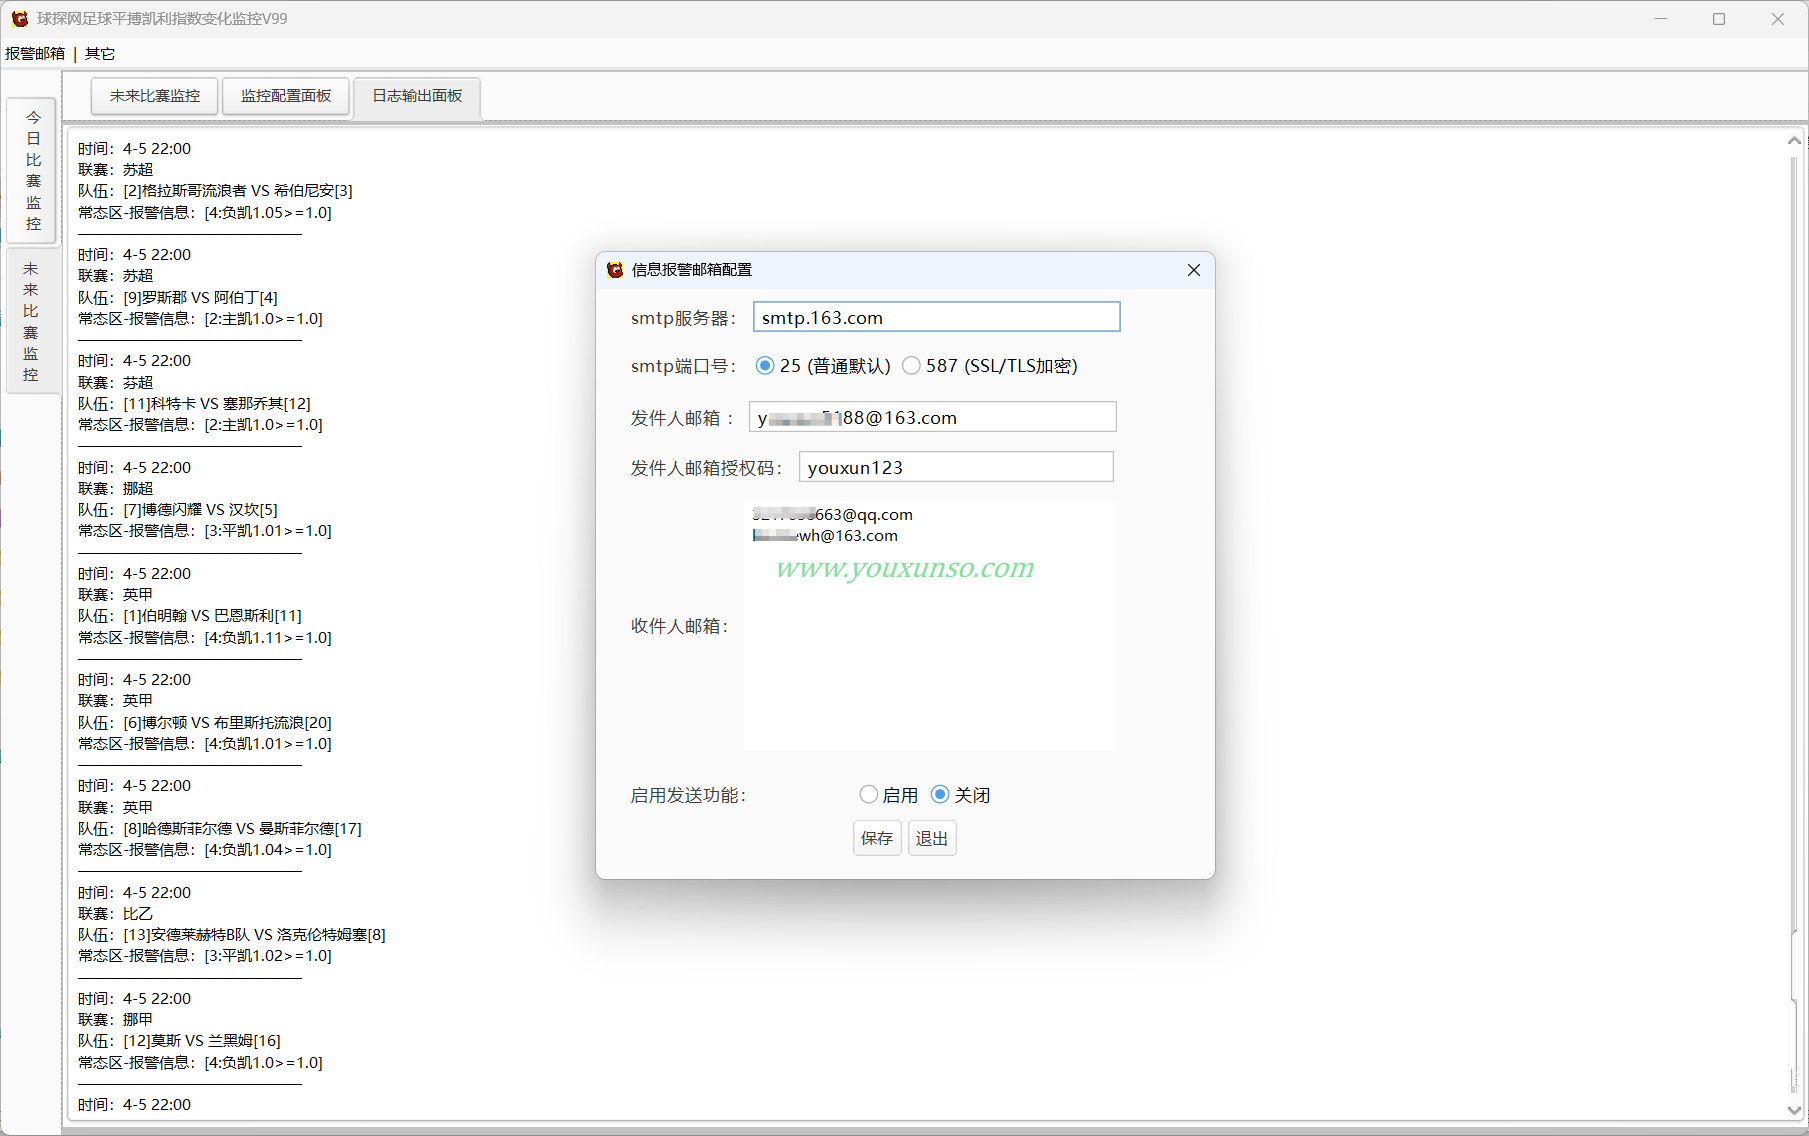
Task: Select smtp port 25 (普通默认) radio
Action: [x=765, y=366]
